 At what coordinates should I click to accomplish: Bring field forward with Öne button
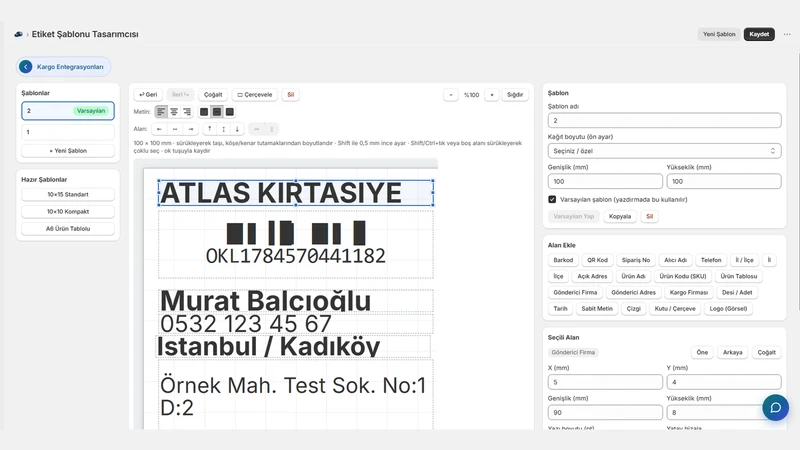coord(702,353)
